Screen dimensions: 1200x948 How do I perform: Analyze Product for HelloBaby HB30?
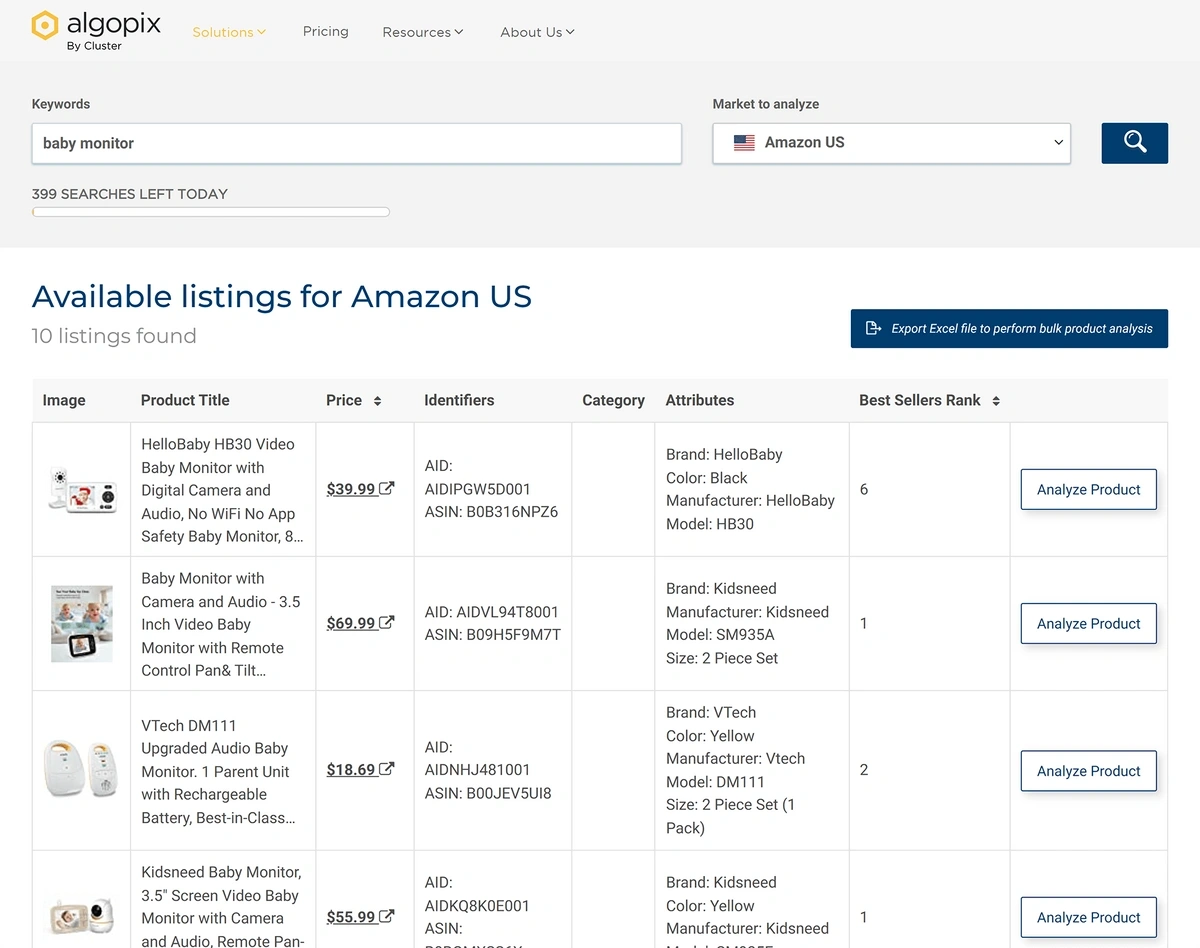[x=1088, y=490]
